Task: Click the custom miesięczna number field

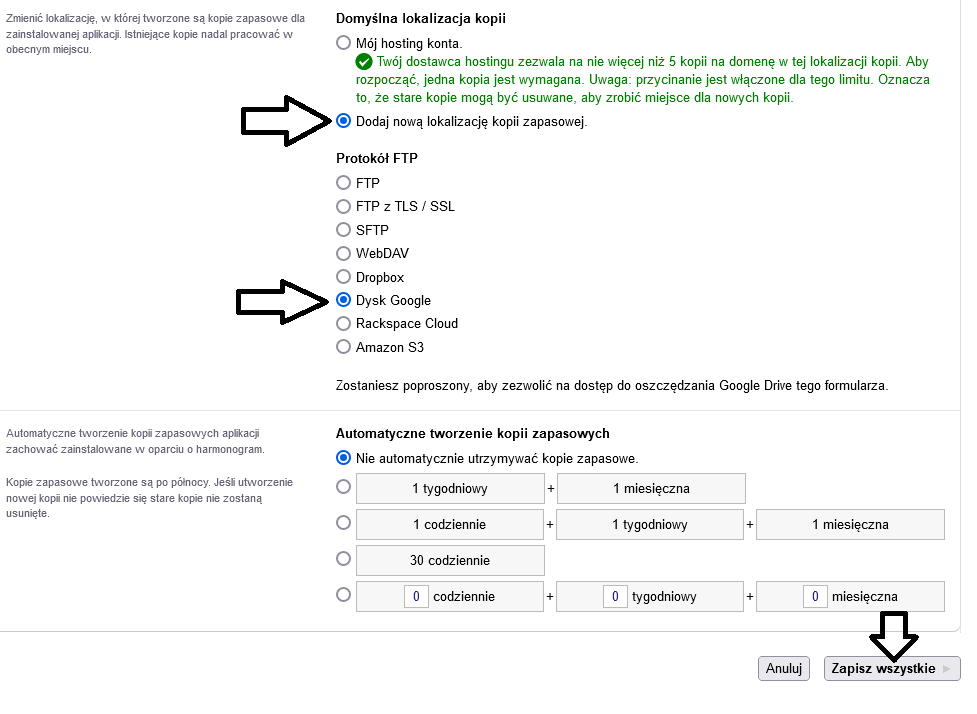Action: point(816,597)
